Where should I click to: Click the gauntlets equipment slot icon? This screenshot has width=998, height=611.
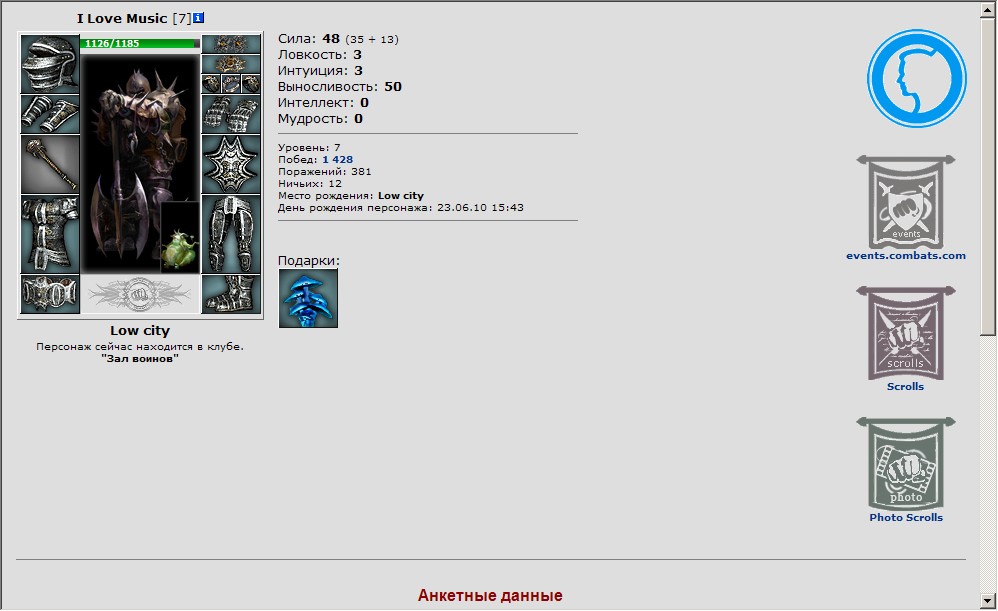pos(231,114)
